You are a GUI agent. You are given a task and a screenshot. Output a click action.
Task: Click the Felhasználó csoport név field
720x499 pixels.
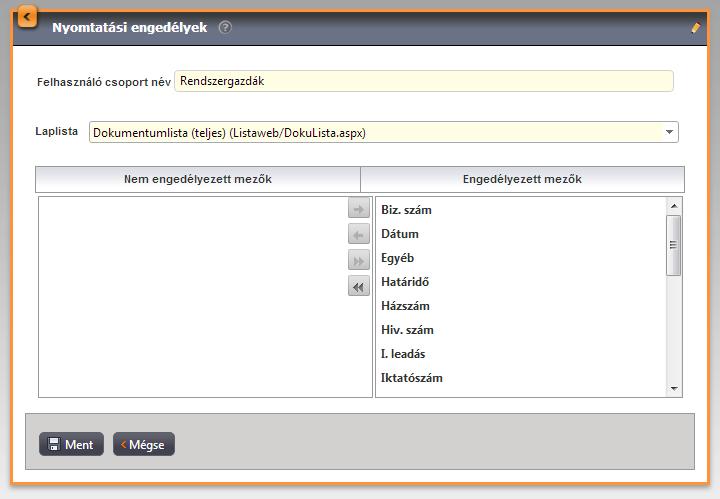(x=424, y=81)
